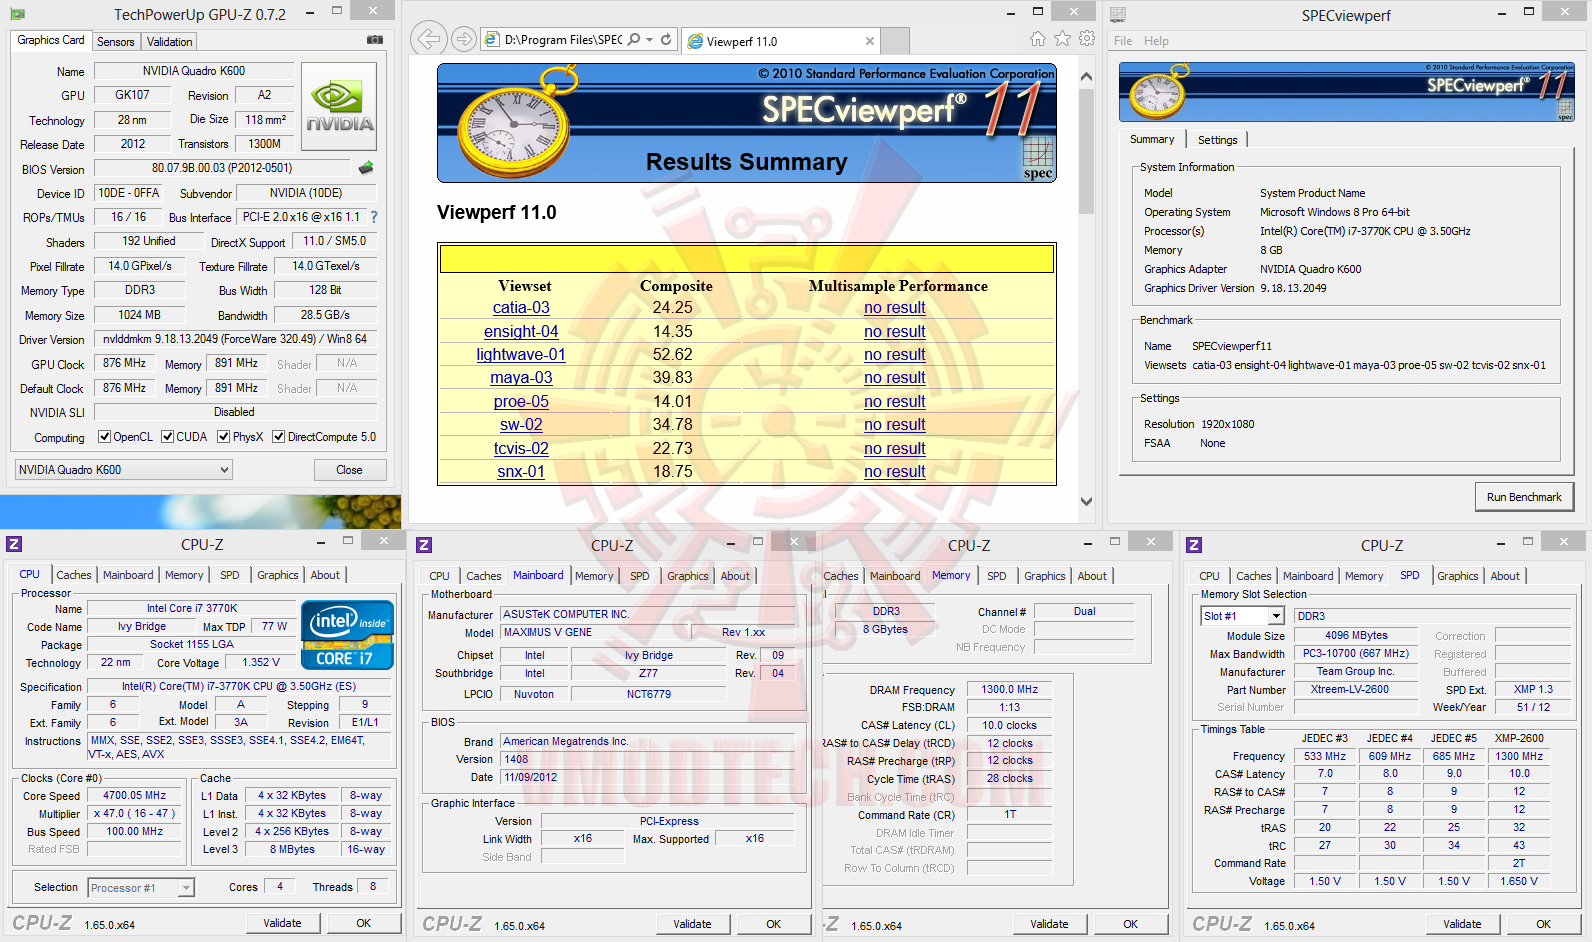Click the GPU name field 'NVIDIA Quadro K600'
Image resolution: width=1592 pixels, height=942 pixels.
(194, 71)
